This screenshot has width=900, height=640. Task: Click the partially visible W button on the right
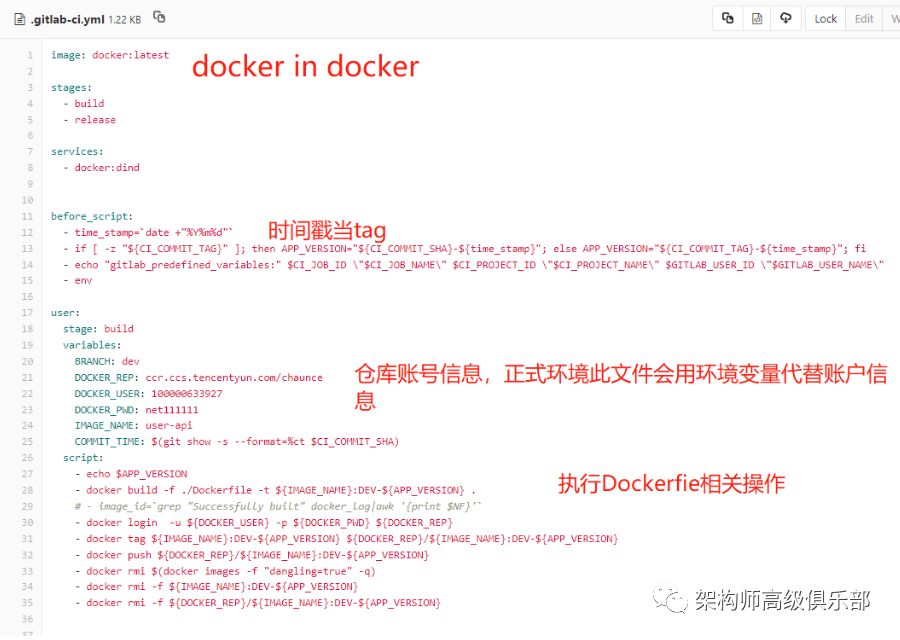click(893, 17)
